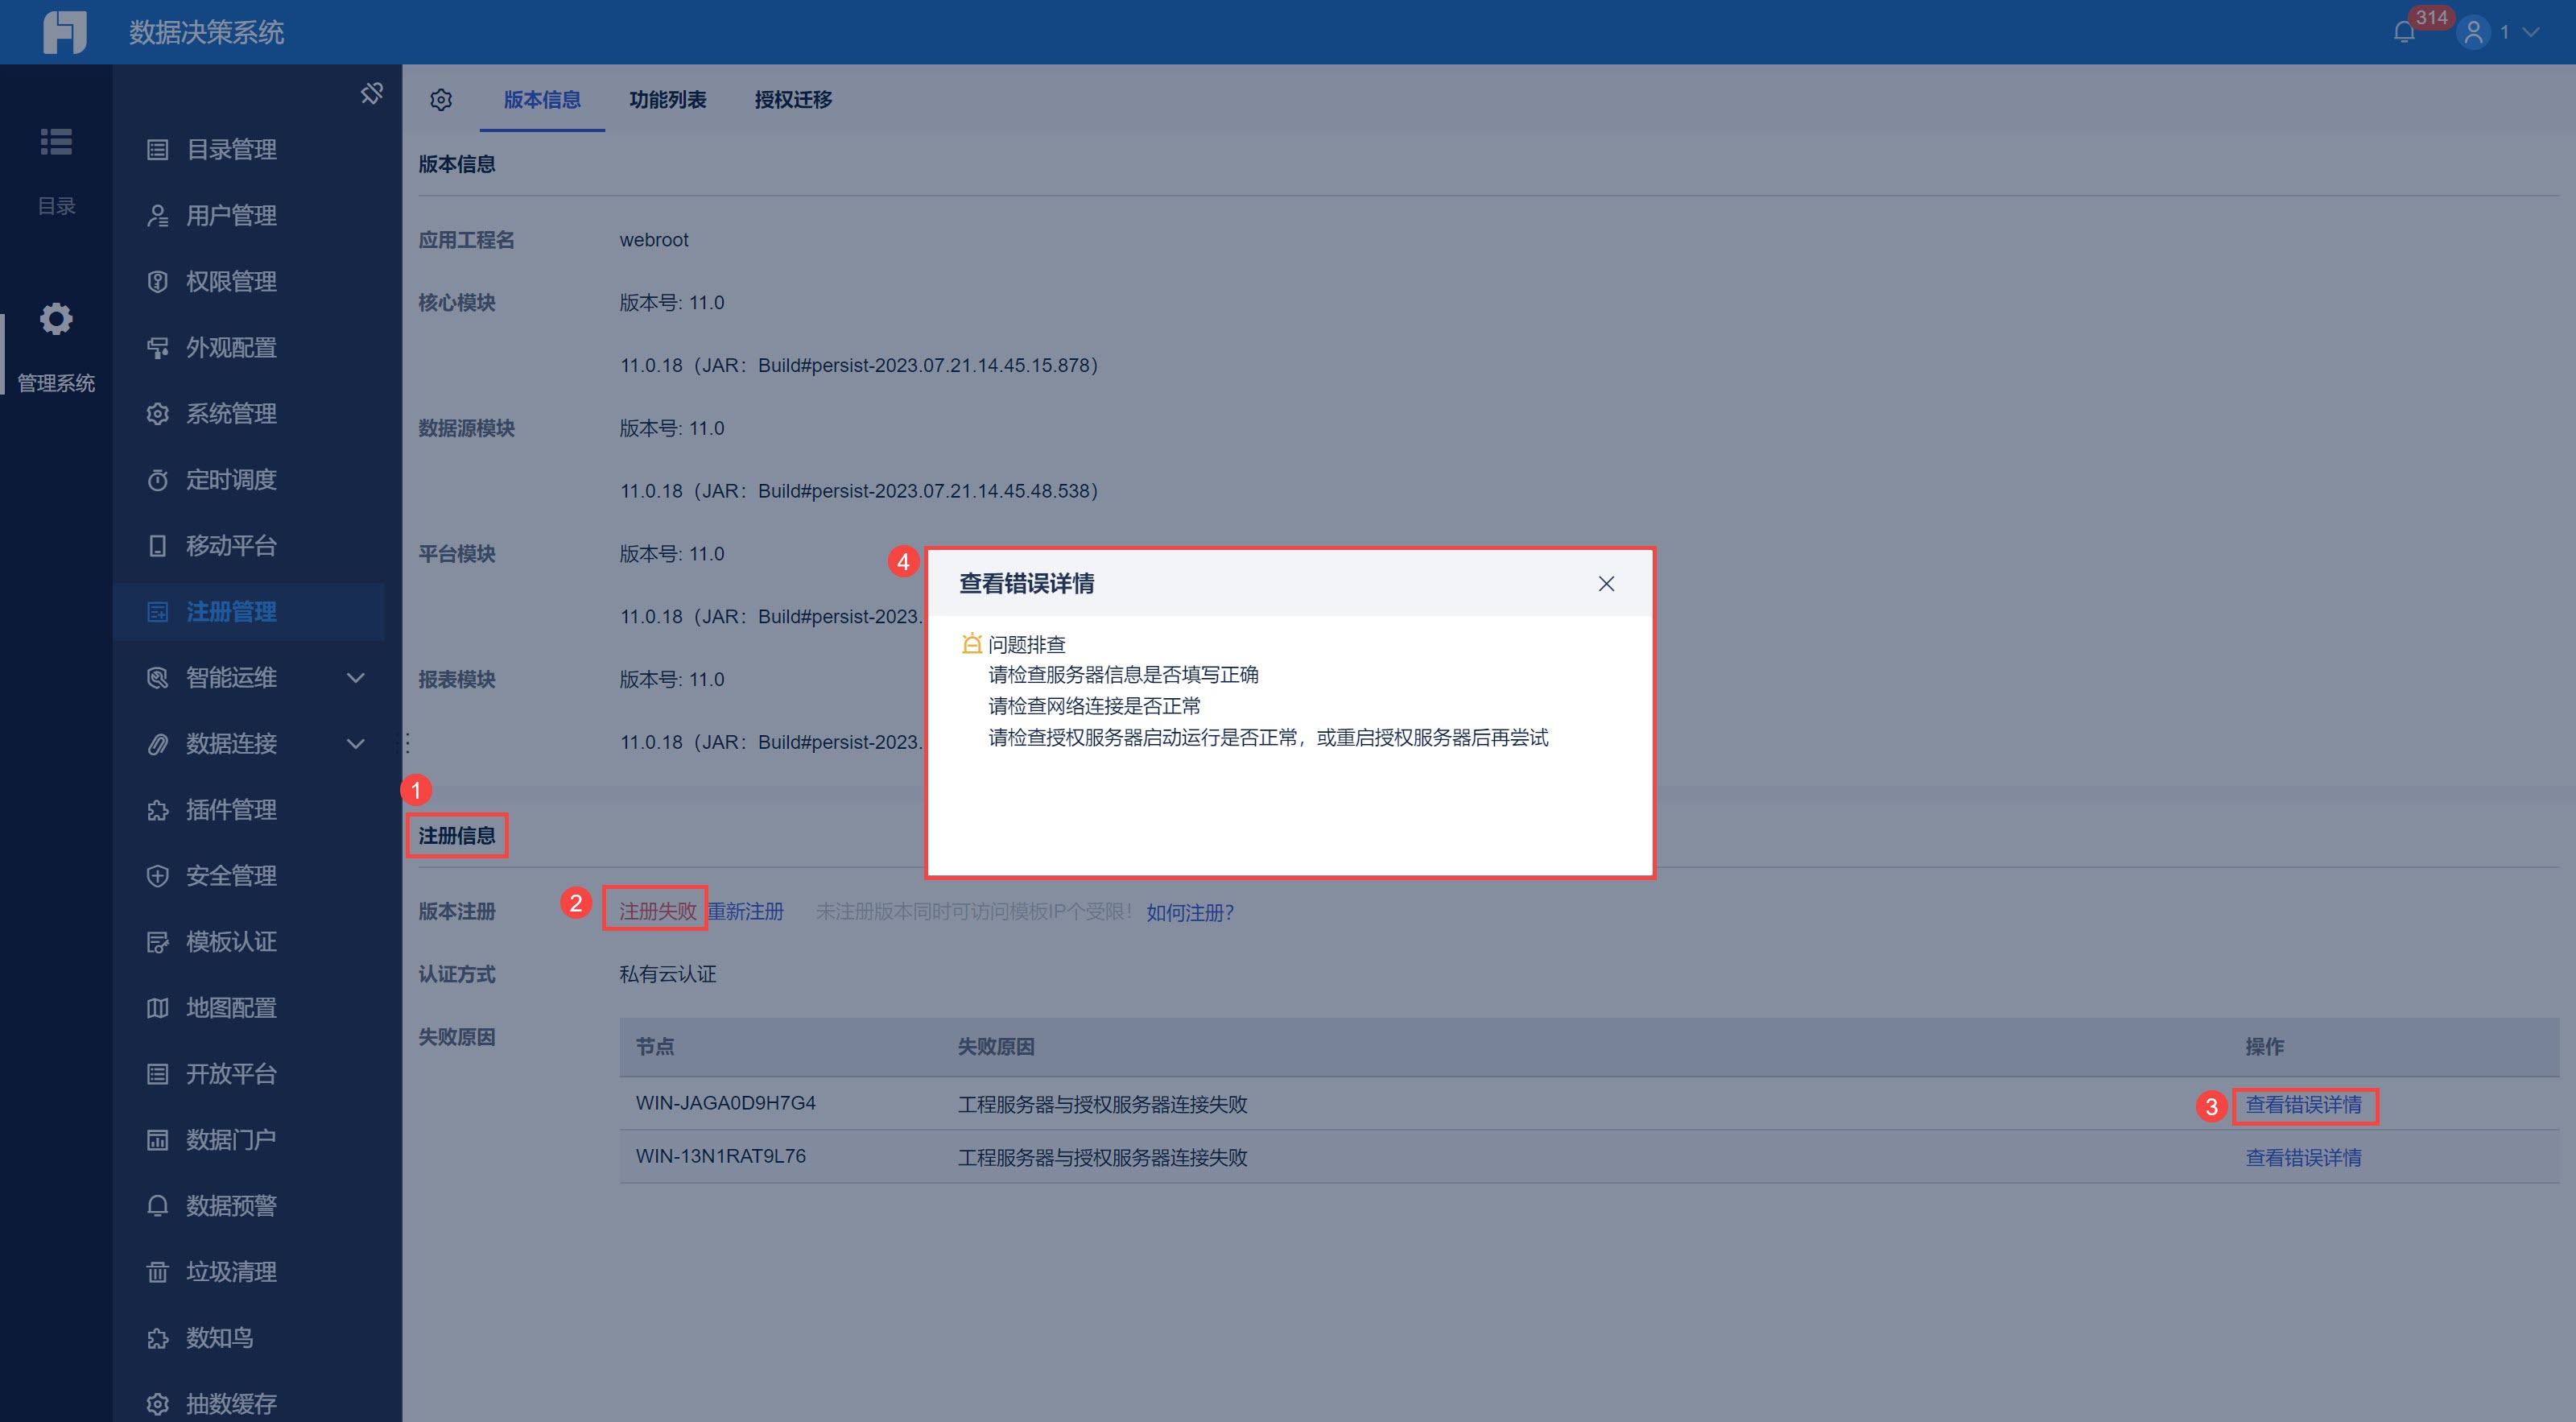Screen dimensions: 2576x1422
Task: Switch to the 功能列表 tab
Action: click(x=668, y=100)
